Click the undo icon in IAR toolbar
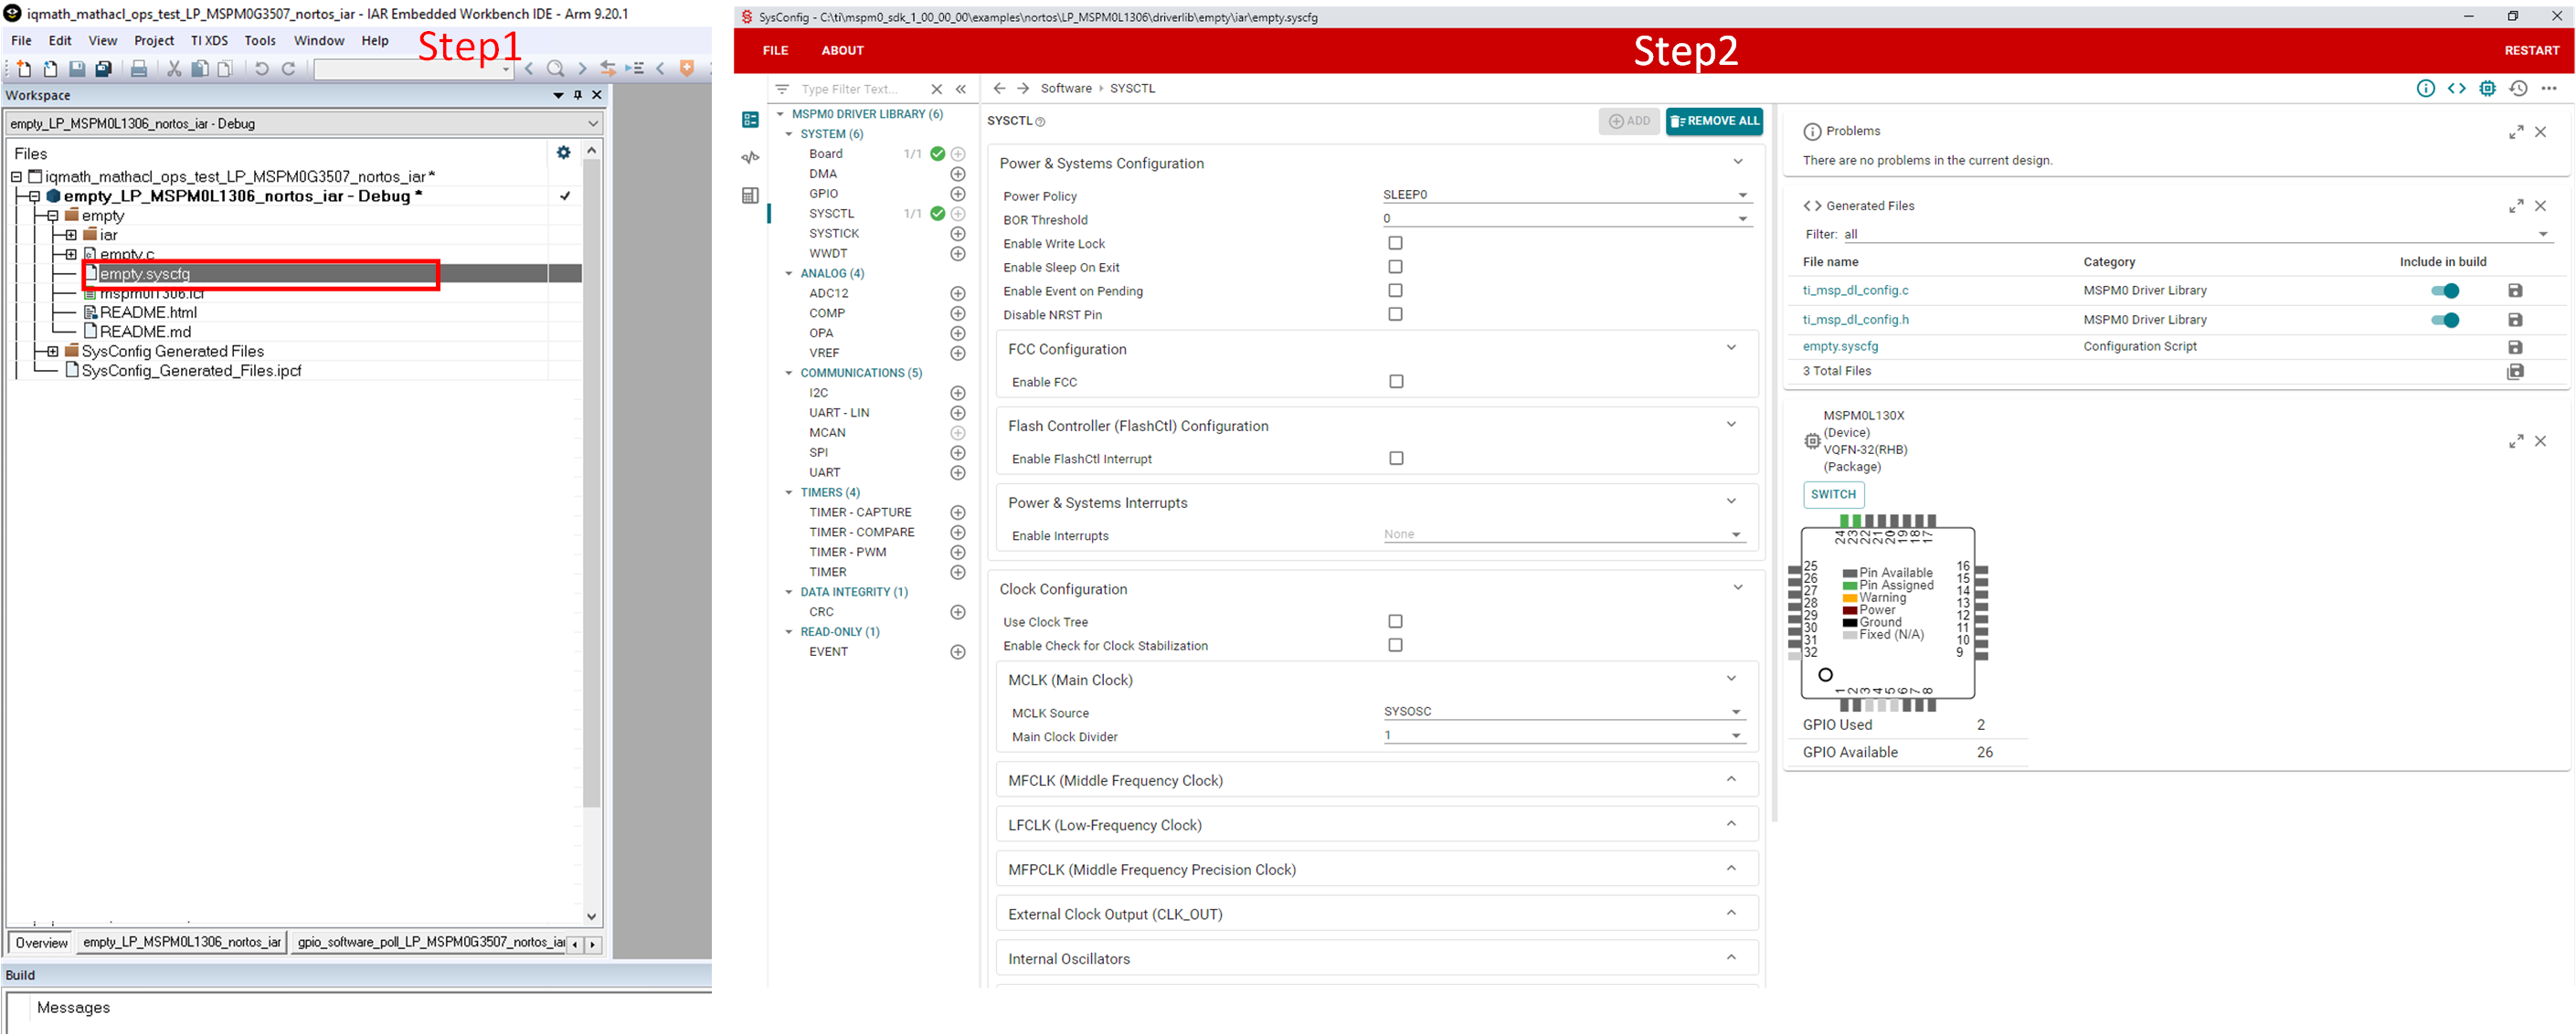This screenshot has width=2576, height=1035. (261, 69)
